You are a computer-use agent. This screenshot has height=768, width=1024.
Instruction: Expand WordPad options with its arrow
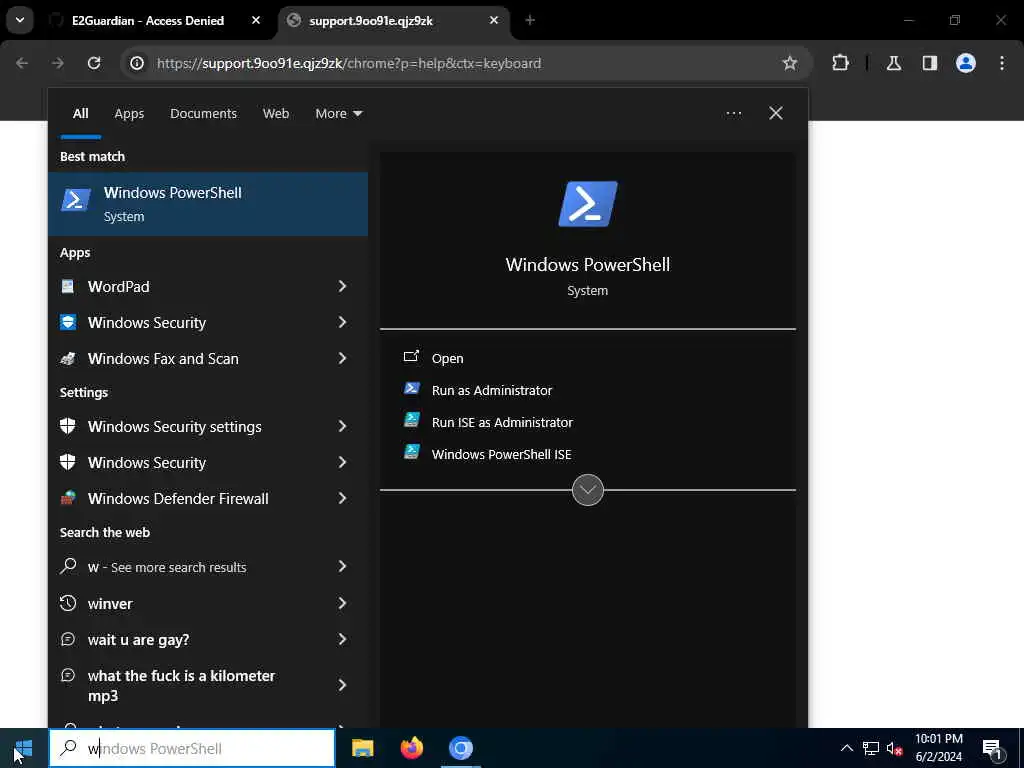342,286
